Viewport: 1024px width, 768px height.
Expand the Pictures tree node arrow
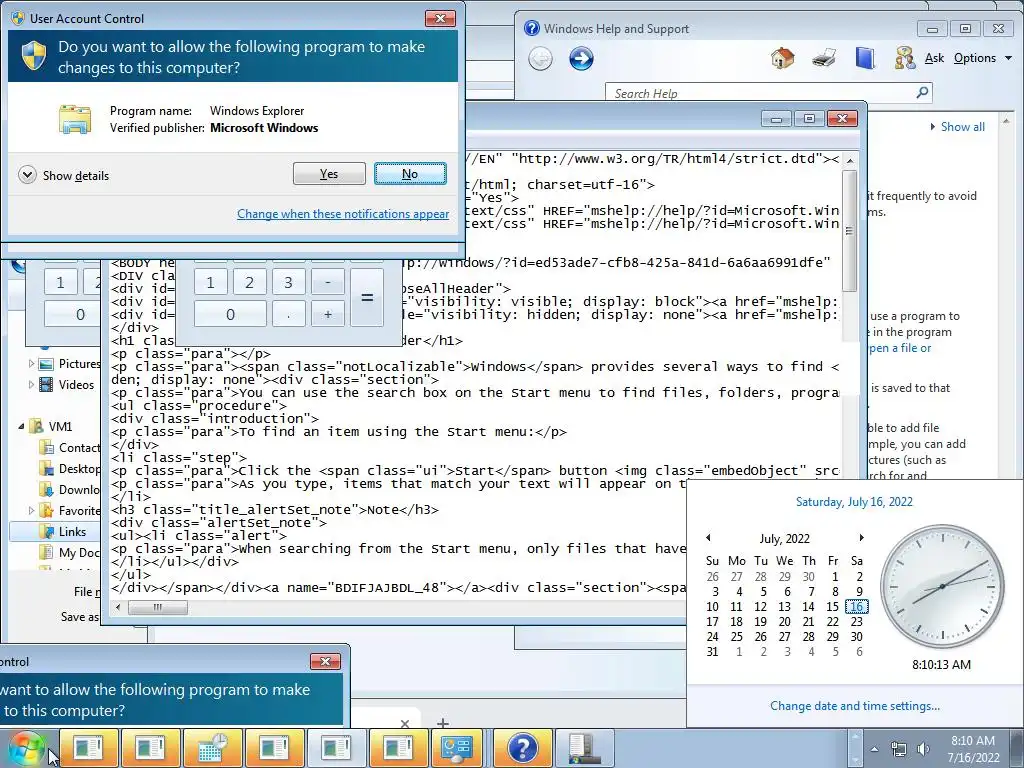[x=31, y=363]
